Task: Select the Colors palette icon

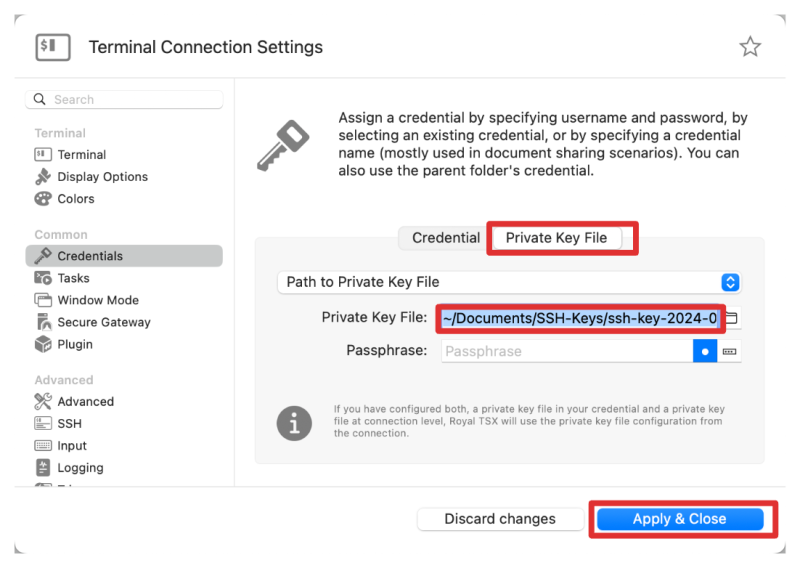Action: pyautogui.click(x=43, y=199)
